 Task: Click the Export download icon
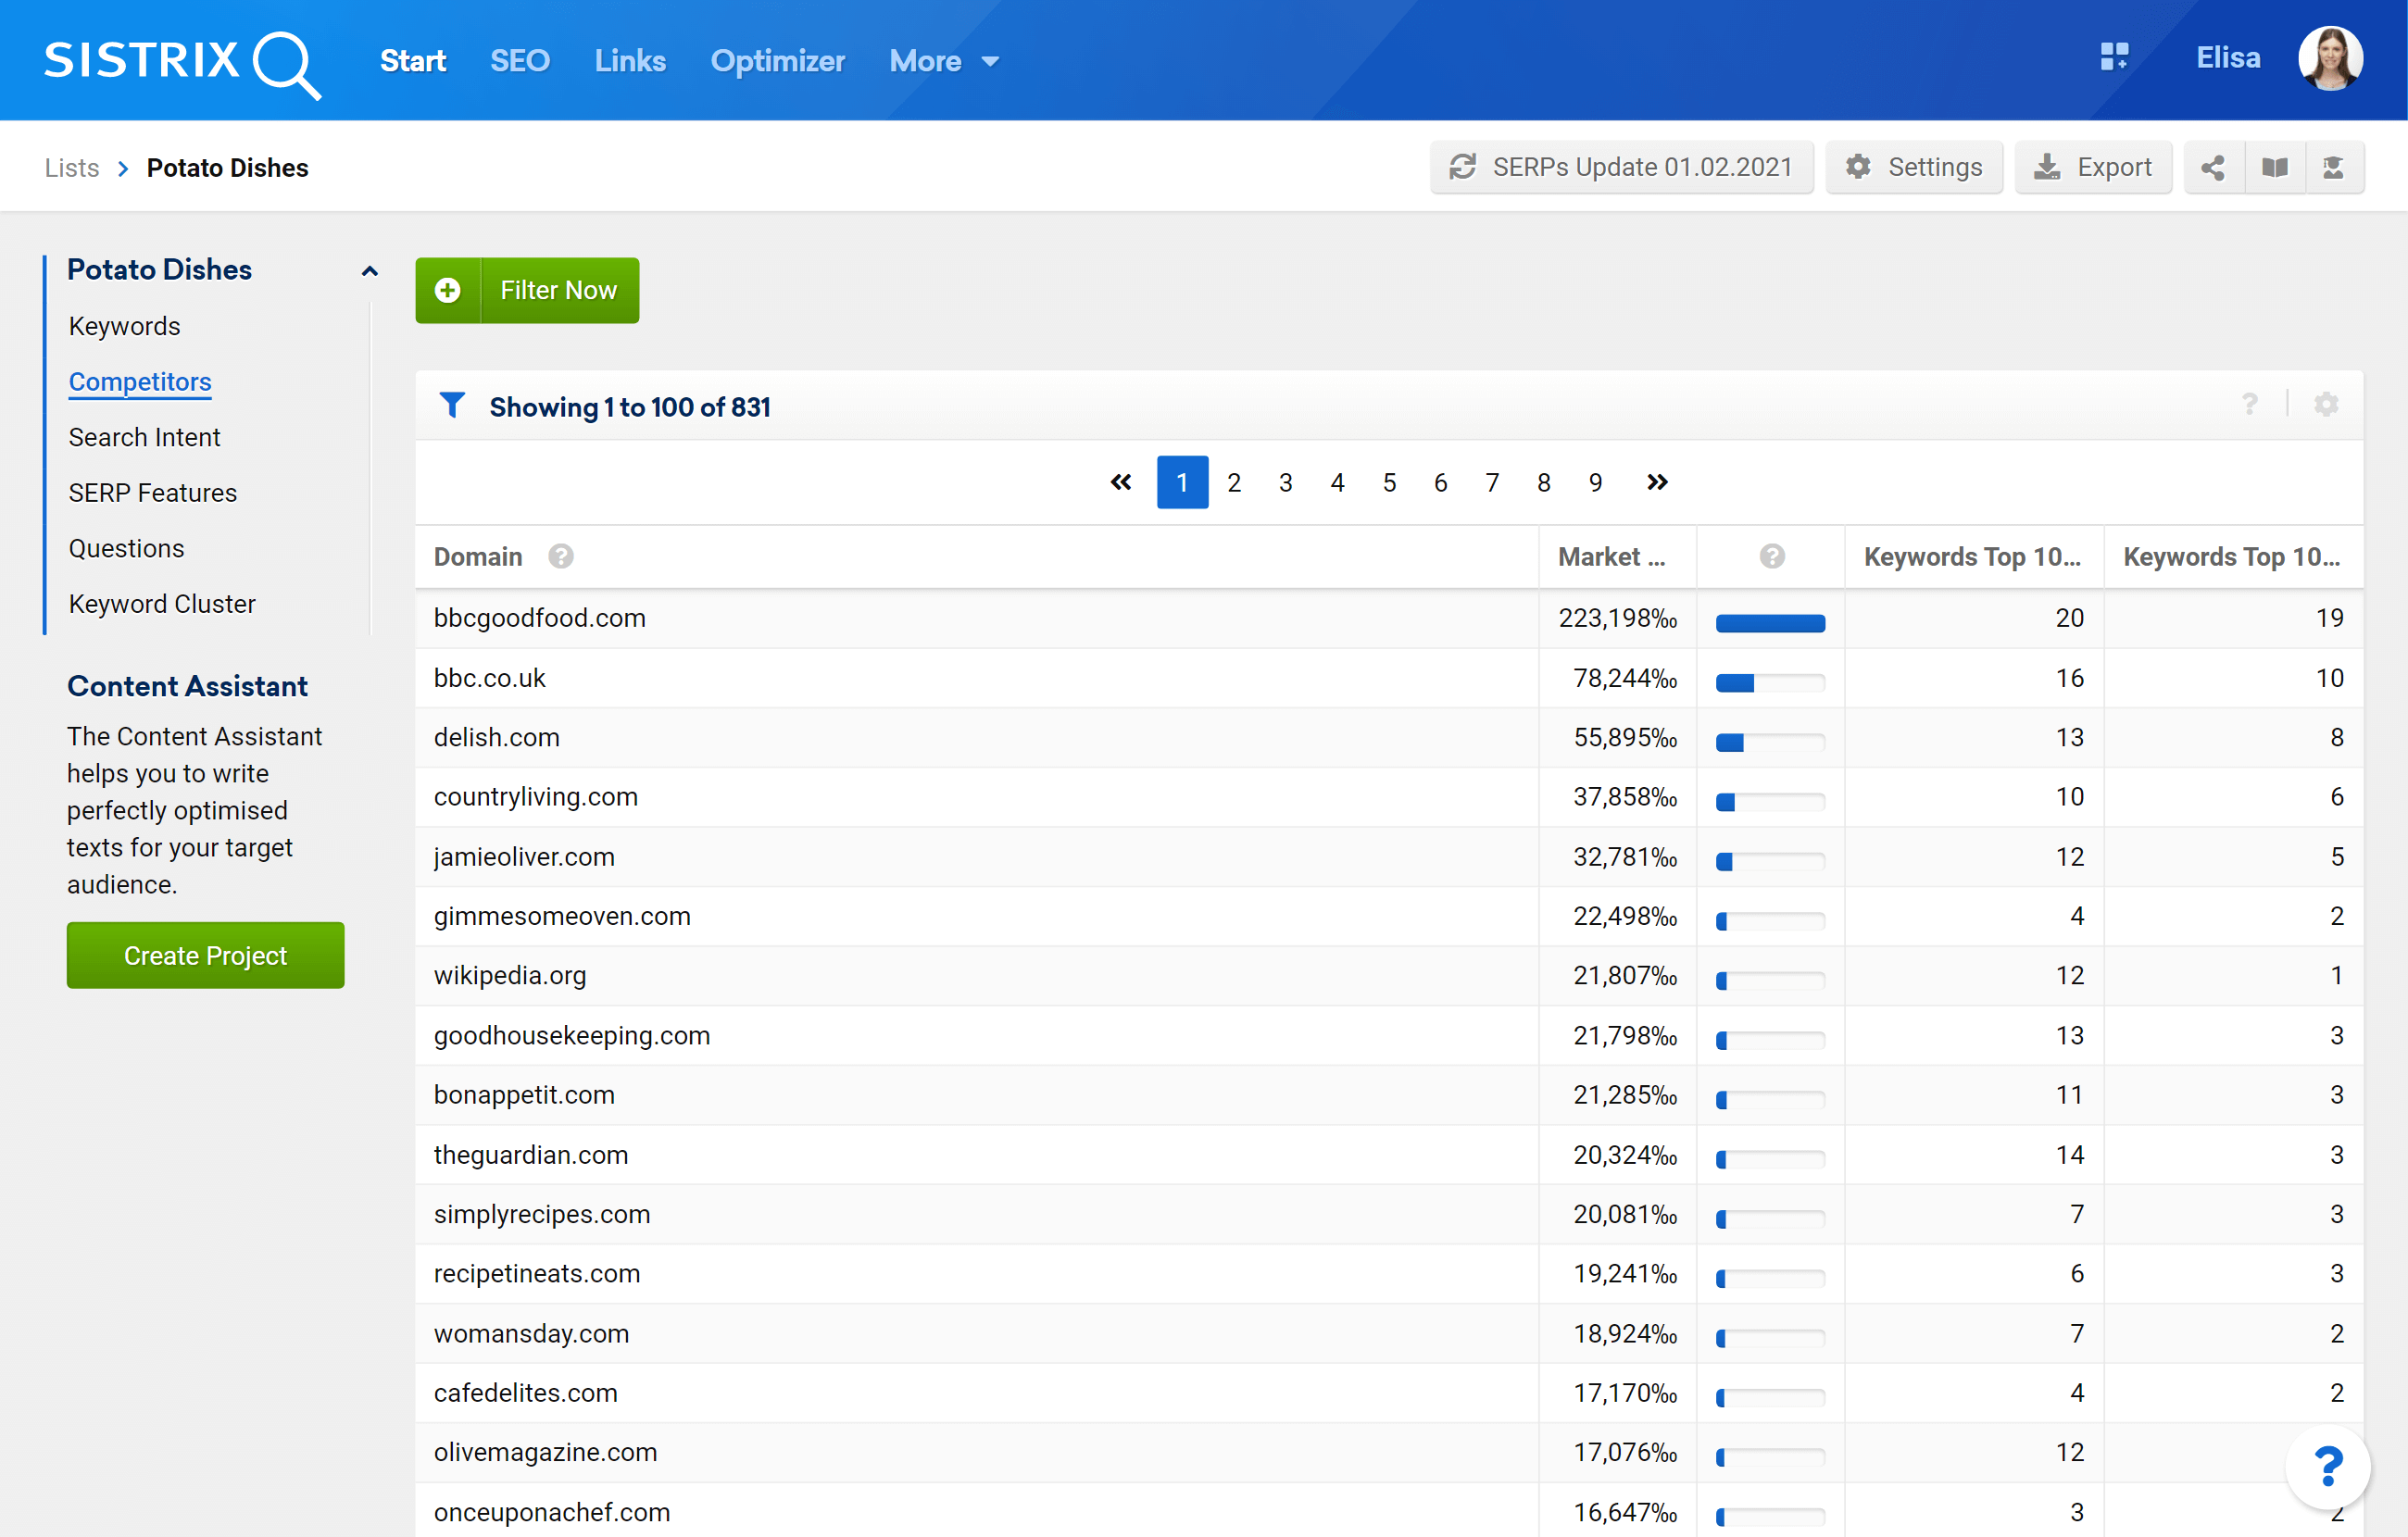click(2046, 167)
